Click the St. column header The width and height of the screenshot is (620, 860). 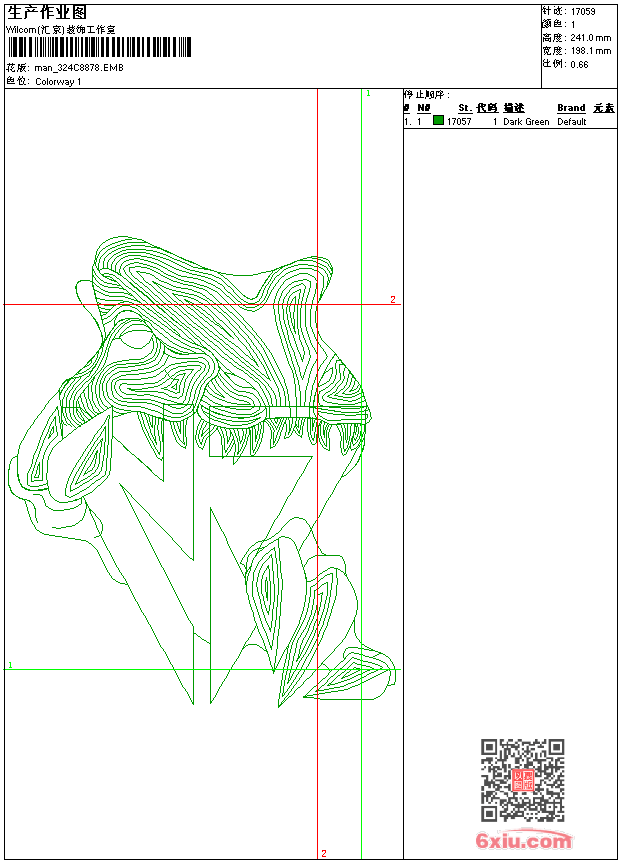click(x=464, y=108)
